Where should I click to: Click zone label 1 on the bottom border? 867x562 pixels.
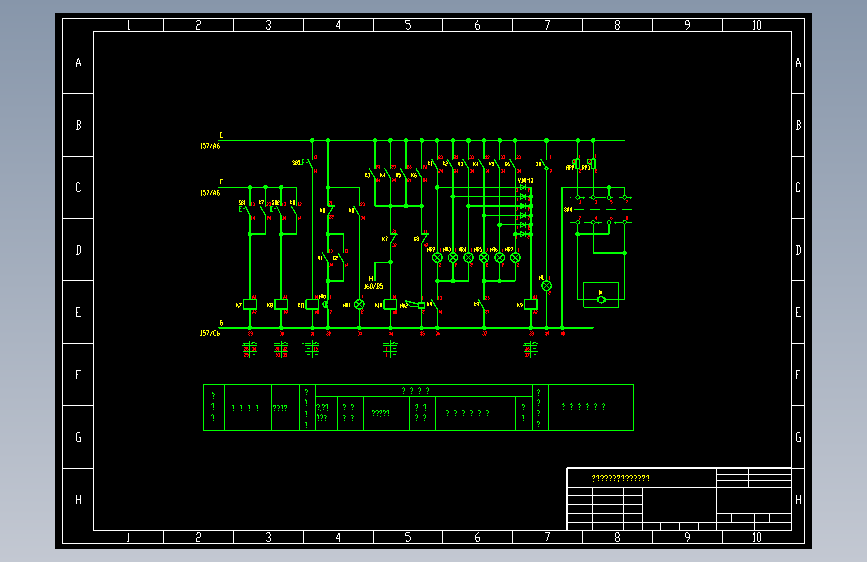[x=128, y=537]
